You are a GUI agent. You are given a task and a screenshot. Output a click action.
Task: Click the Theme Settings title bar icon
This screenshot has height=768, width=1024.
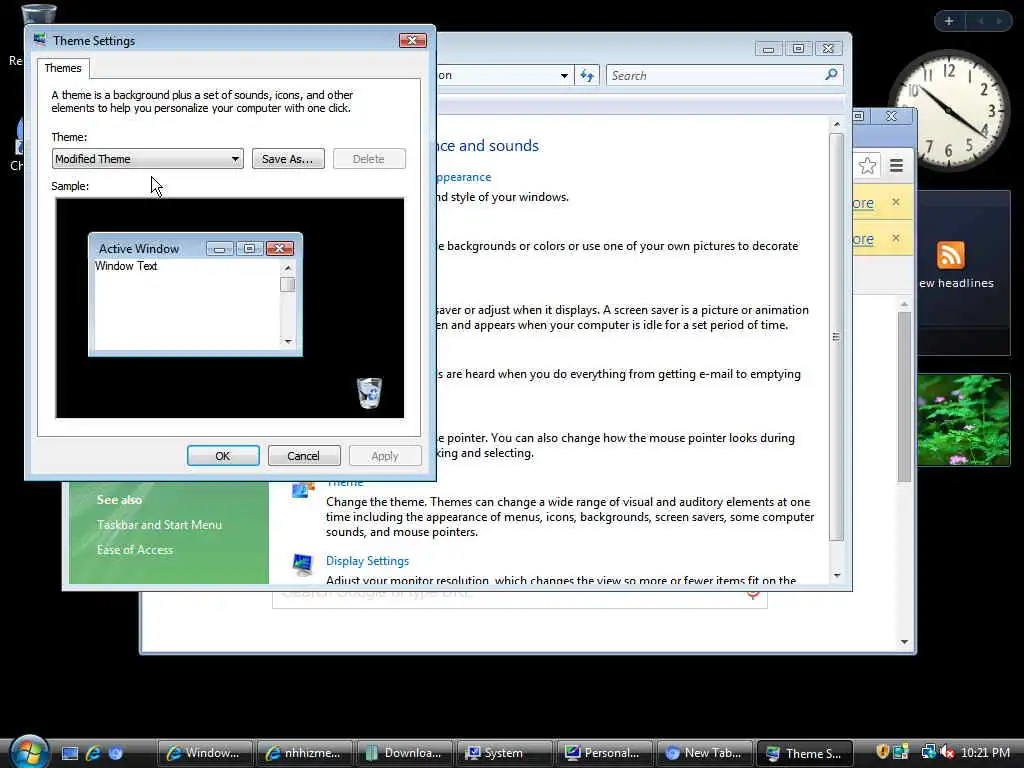point(40,40)
